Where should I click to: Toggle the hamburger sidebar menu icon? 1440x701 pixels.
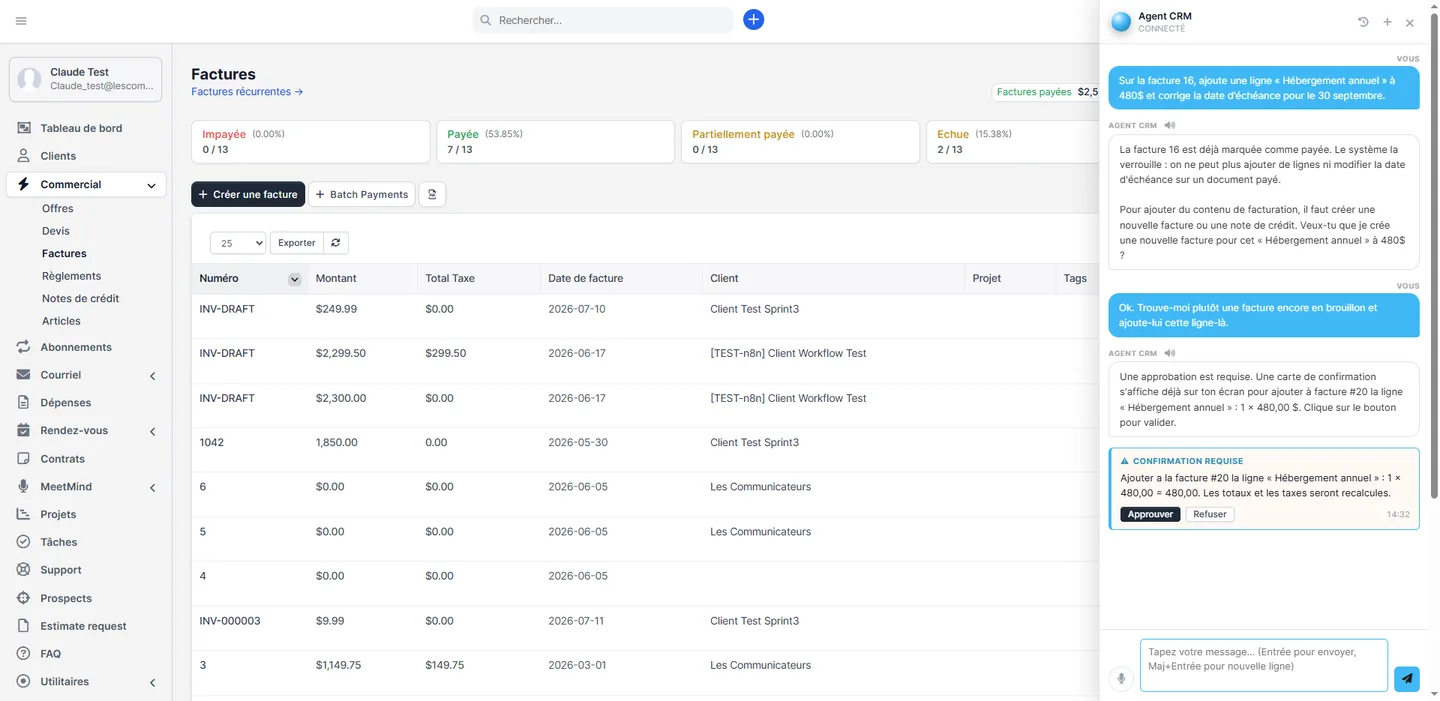click(x=21, y=21)
